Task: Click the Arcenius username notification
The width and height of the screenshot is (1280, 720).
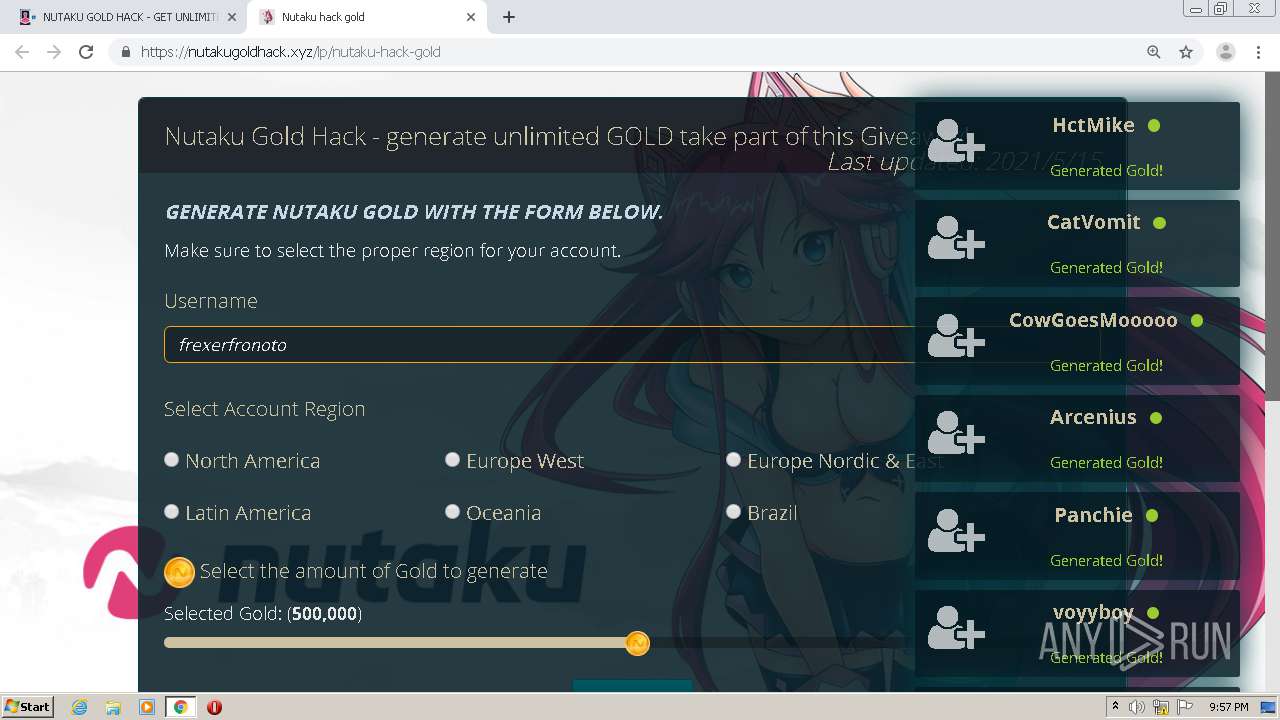Action: click(1093, 417)
